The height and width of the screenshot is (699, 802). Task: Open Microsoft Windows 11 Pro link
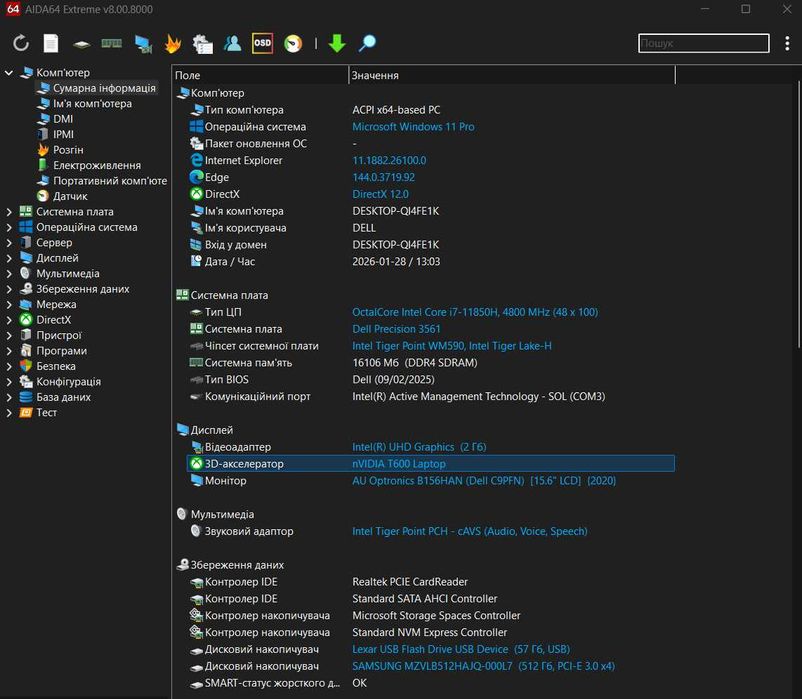pos(413,127)
